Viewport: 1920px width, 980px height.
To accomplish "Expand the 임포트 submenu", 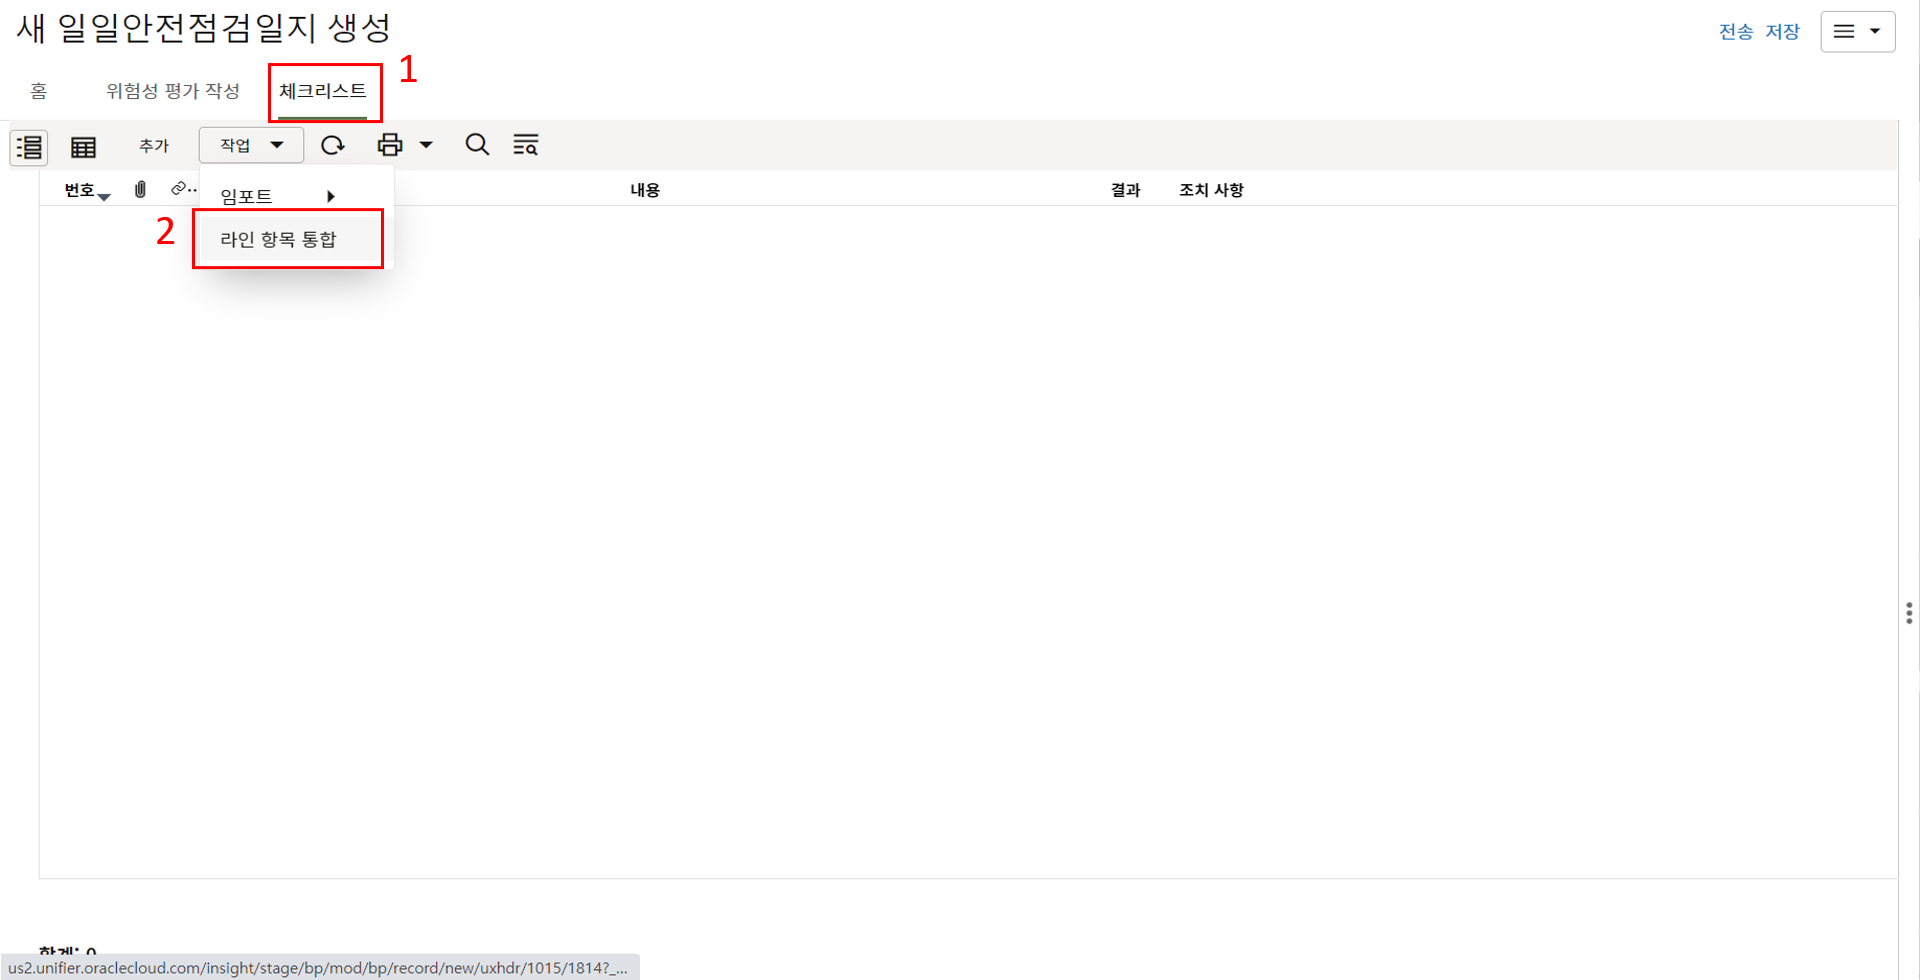I will (277, 196).
